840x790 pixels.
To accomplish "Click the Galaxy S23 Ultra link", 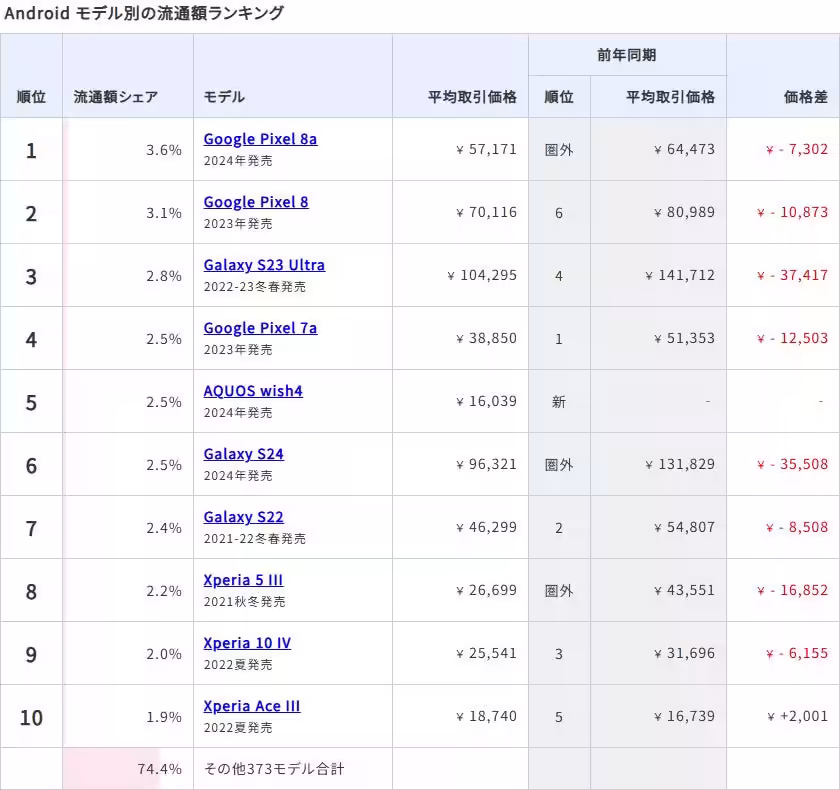I will (x=264, y=265).
